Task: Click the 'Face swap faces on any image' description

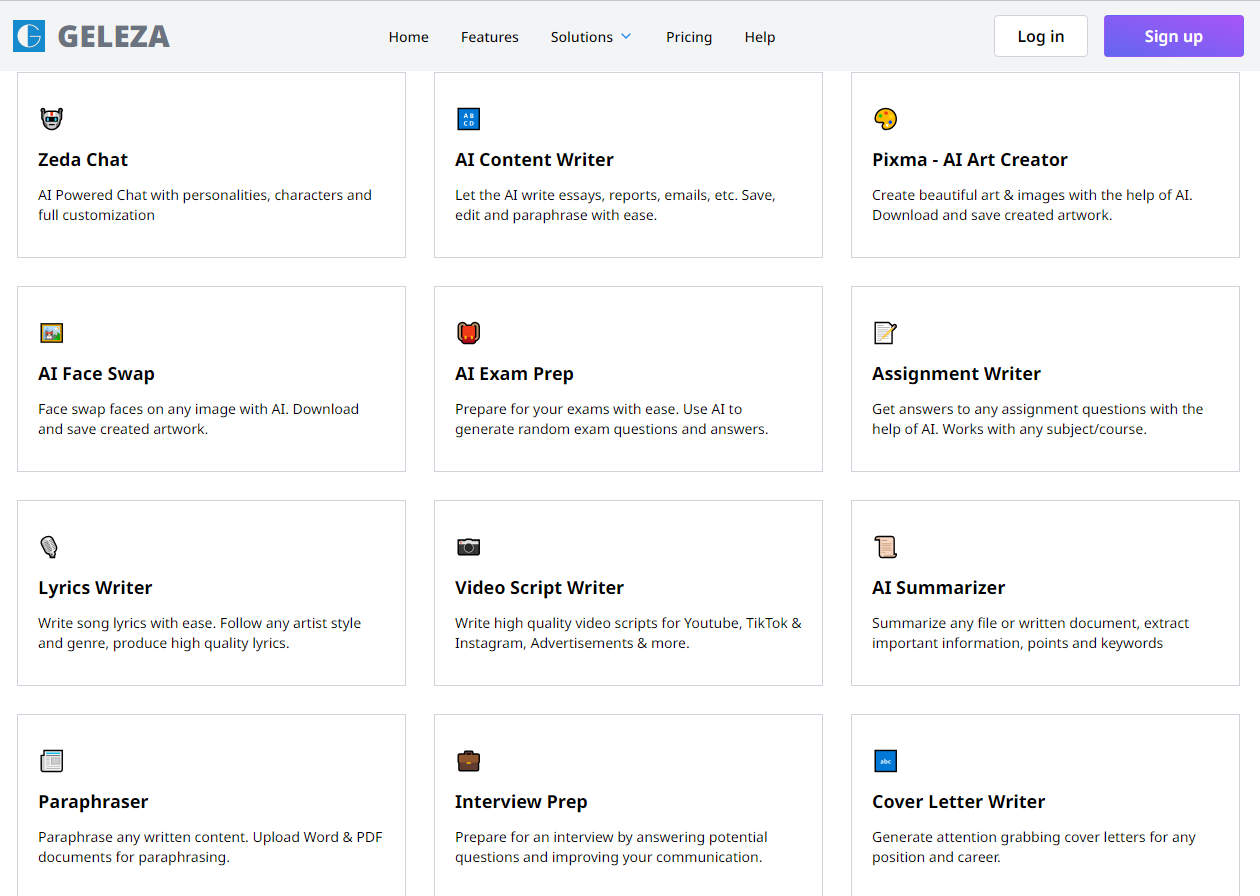Action: 198,419
